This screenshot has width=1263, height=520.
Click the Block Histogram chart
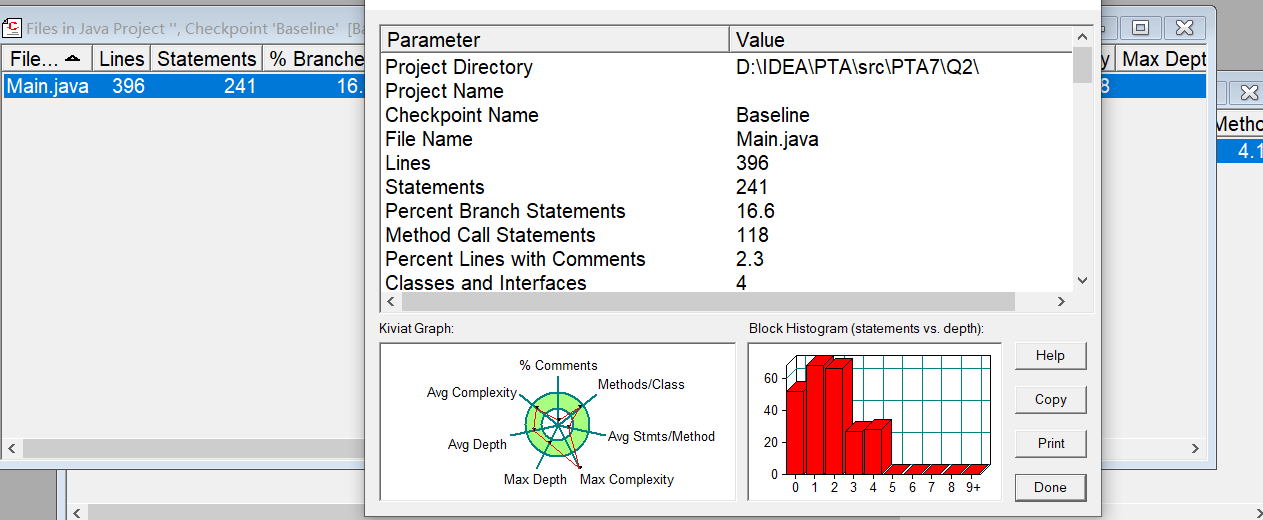tap(874, 421)
